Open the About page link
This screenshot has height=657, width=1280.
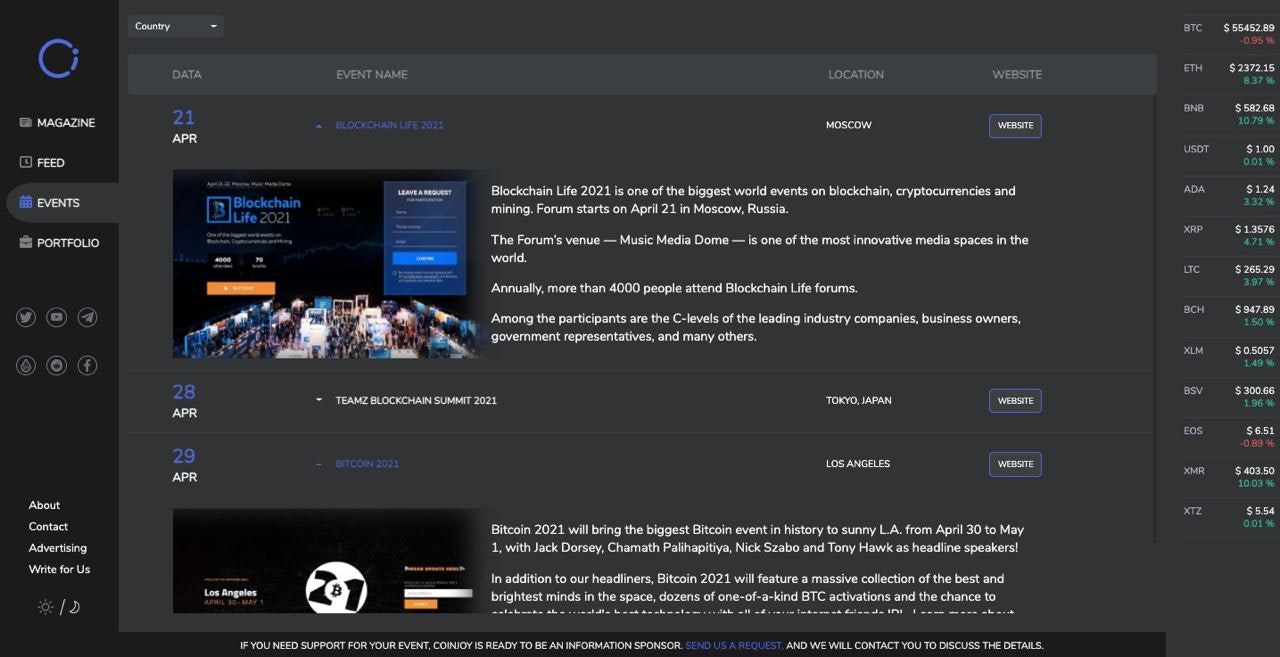tap(44, 505)
